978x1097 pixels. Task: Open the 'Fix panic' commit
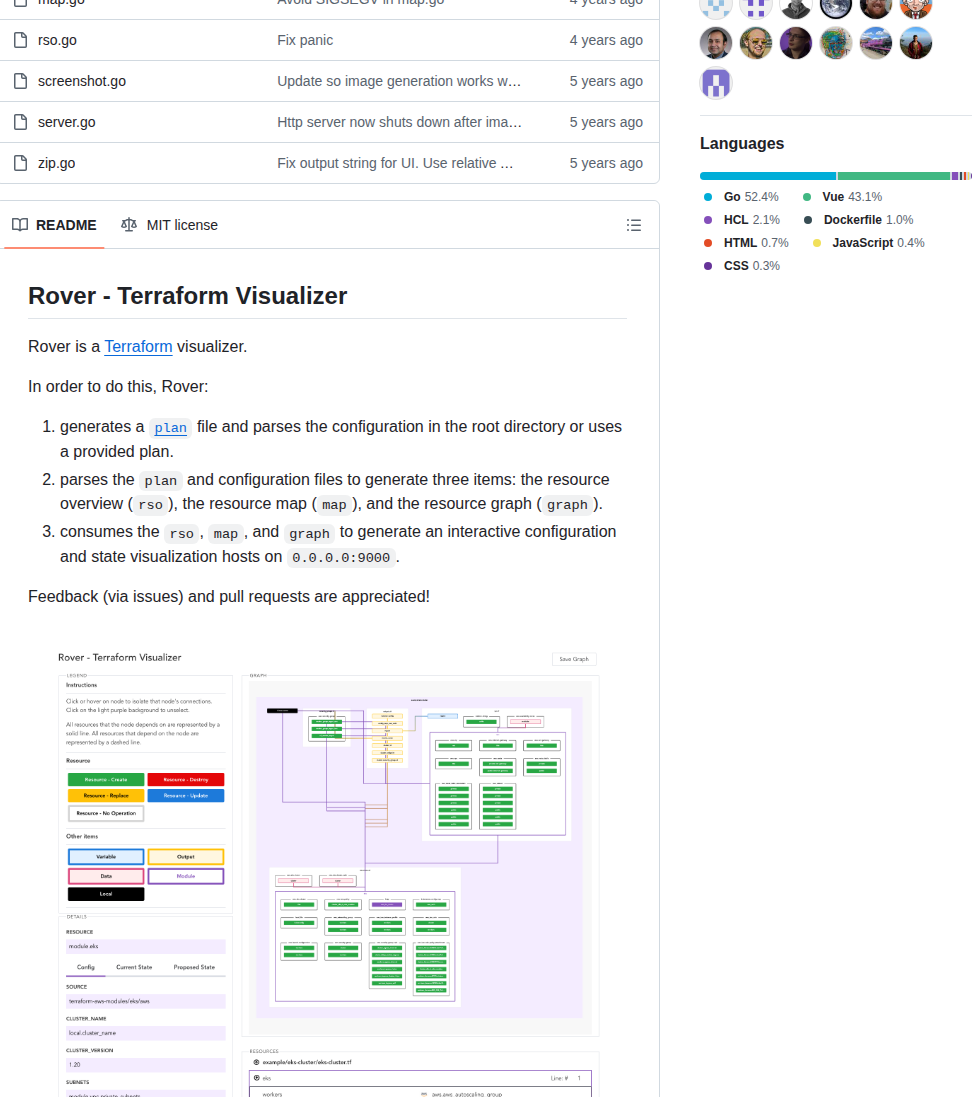click(305, 41)
